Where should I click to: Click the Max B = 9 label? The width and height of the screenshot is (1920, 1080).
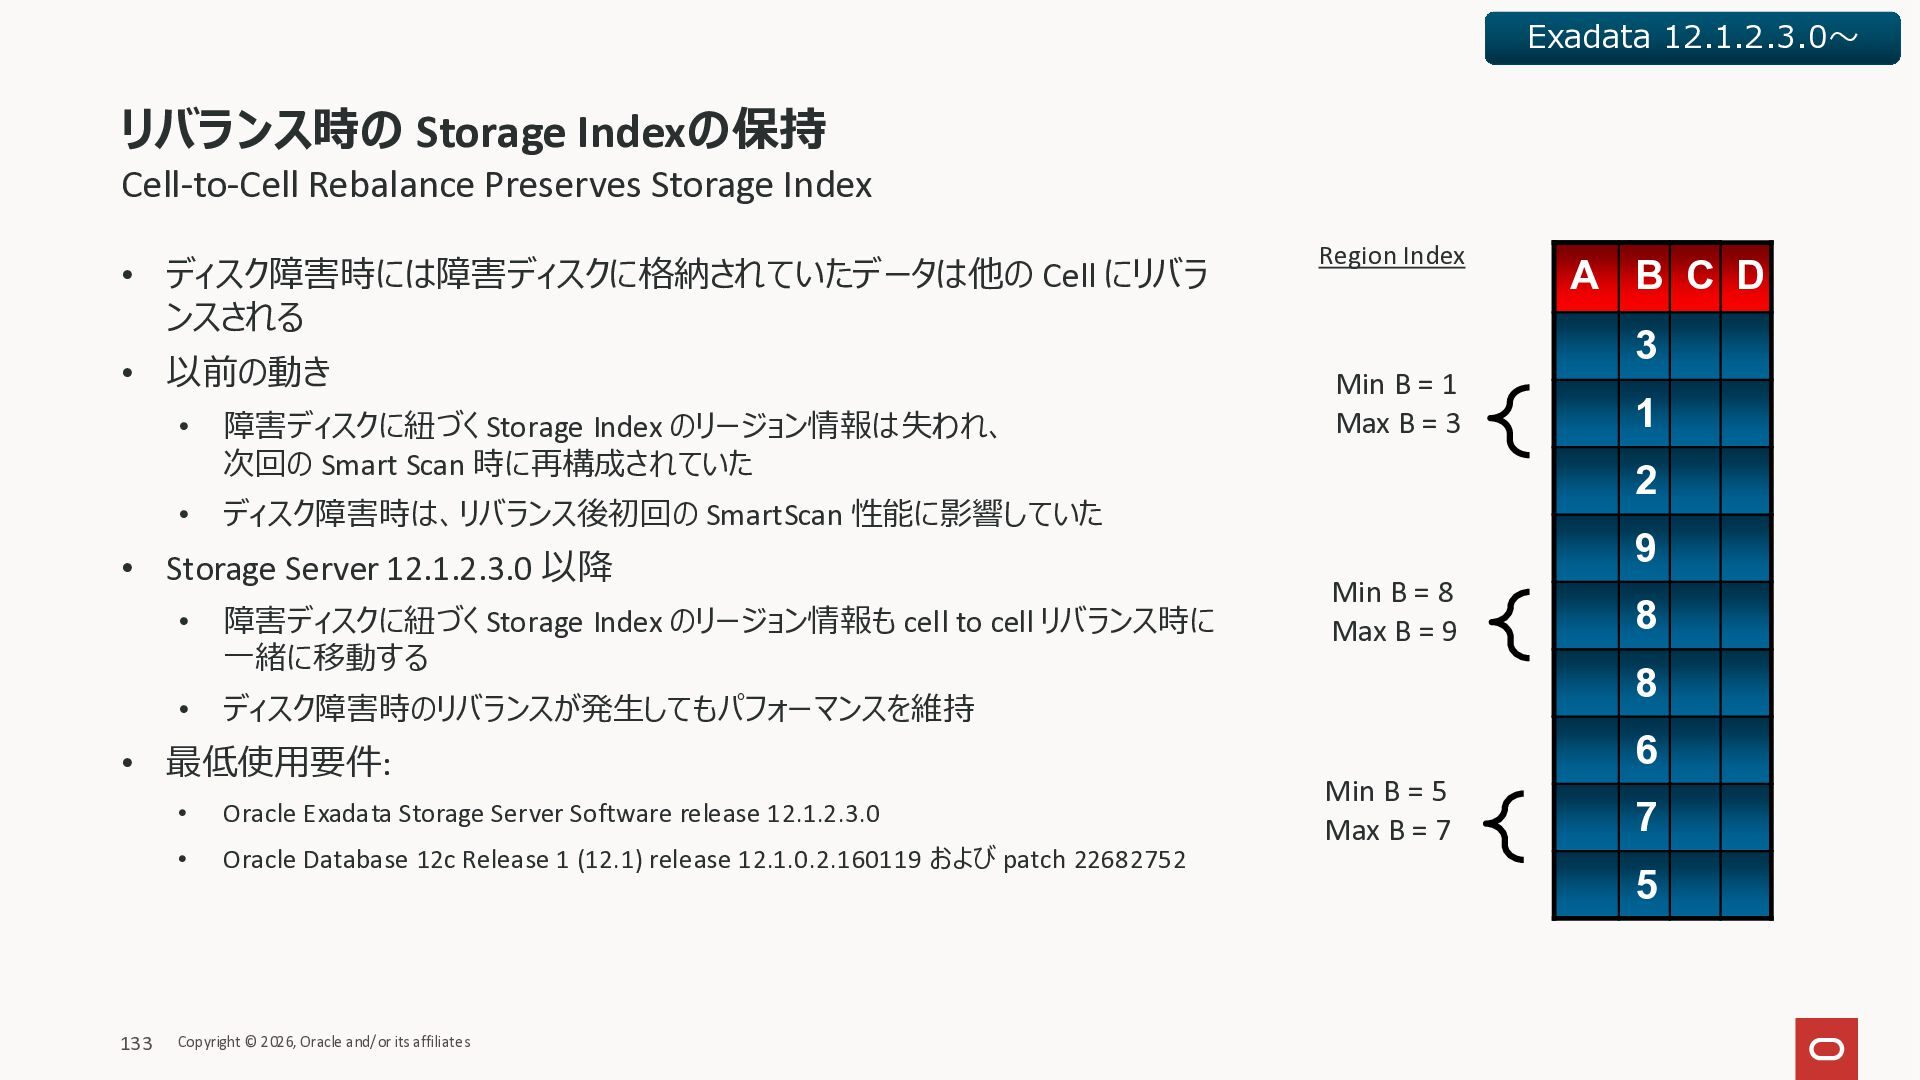pyautogui.click(x=1394, y=632)
